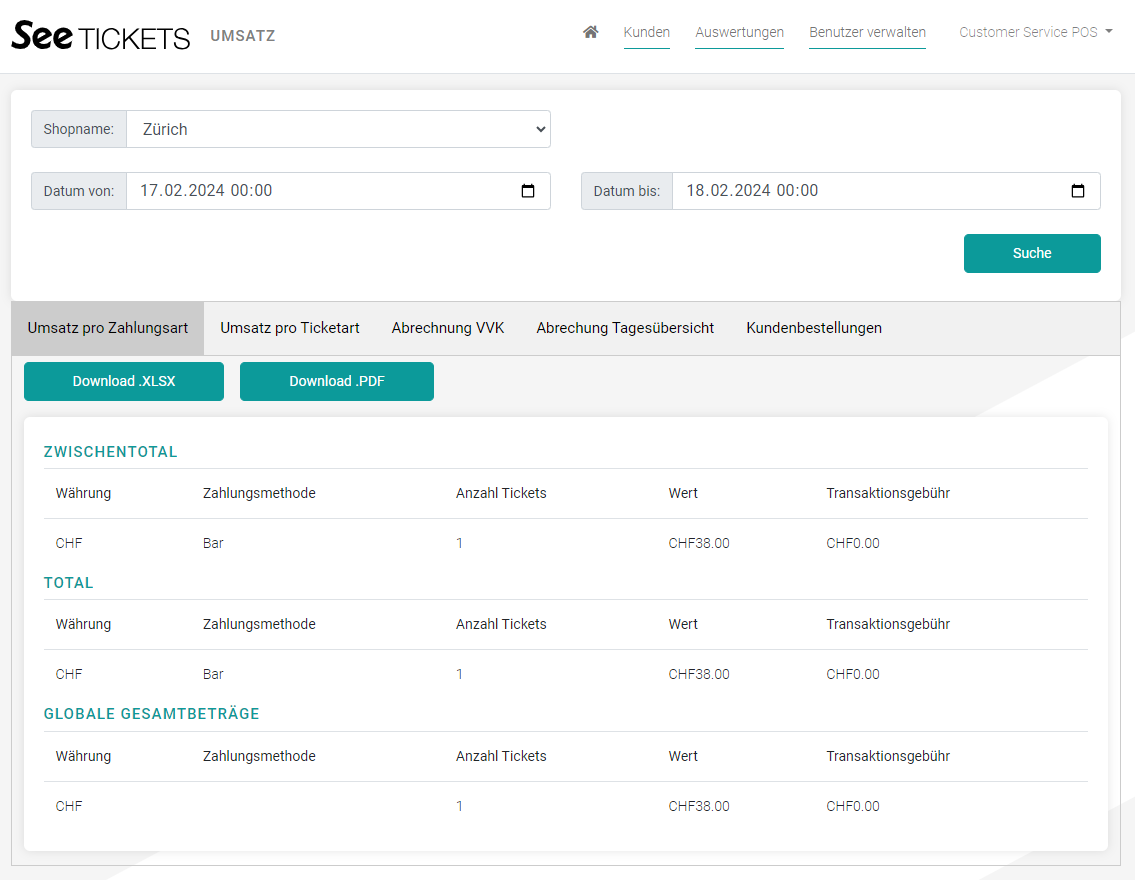The height and width of the screenshot is (880, 1135).
Task: Switch to Umsatz pro Ticketart tab
Action: click(x=290, y=328)
